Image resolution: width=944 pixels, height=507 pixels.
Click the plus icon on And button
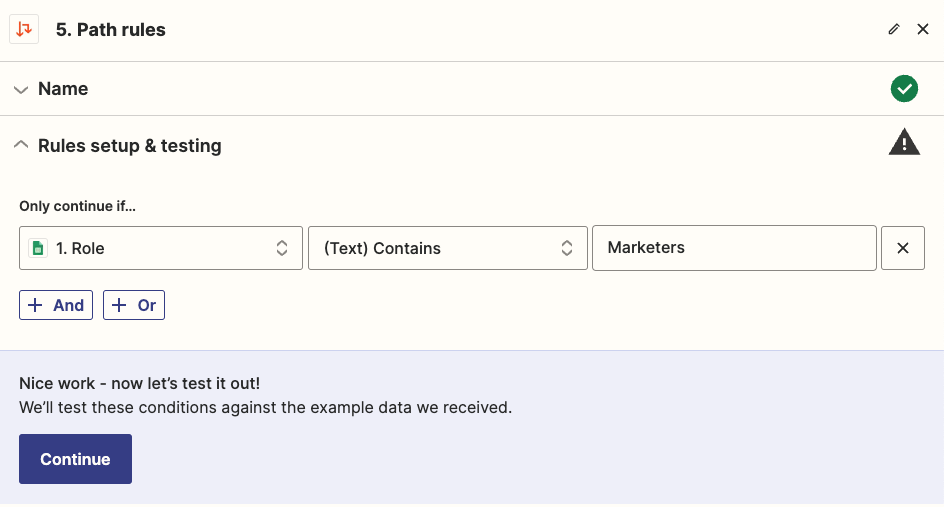click(36, 305)
